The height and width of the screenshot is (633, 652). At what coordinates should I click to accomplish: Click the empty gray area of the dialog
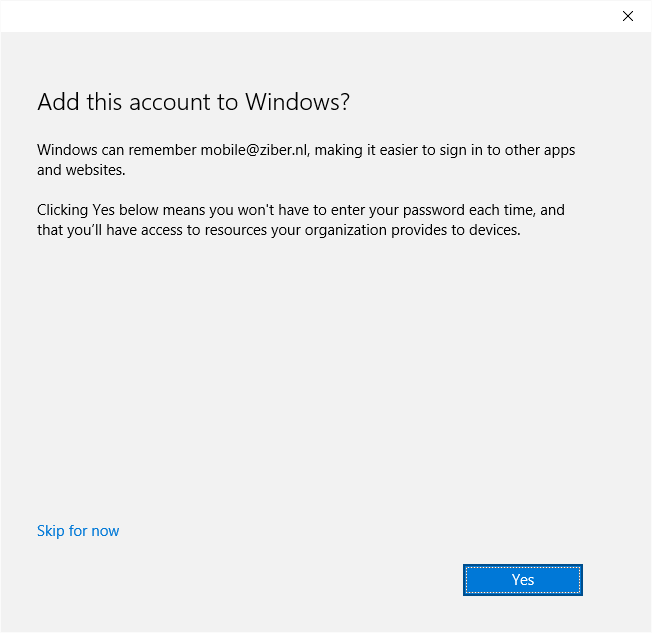pos(324,374)
